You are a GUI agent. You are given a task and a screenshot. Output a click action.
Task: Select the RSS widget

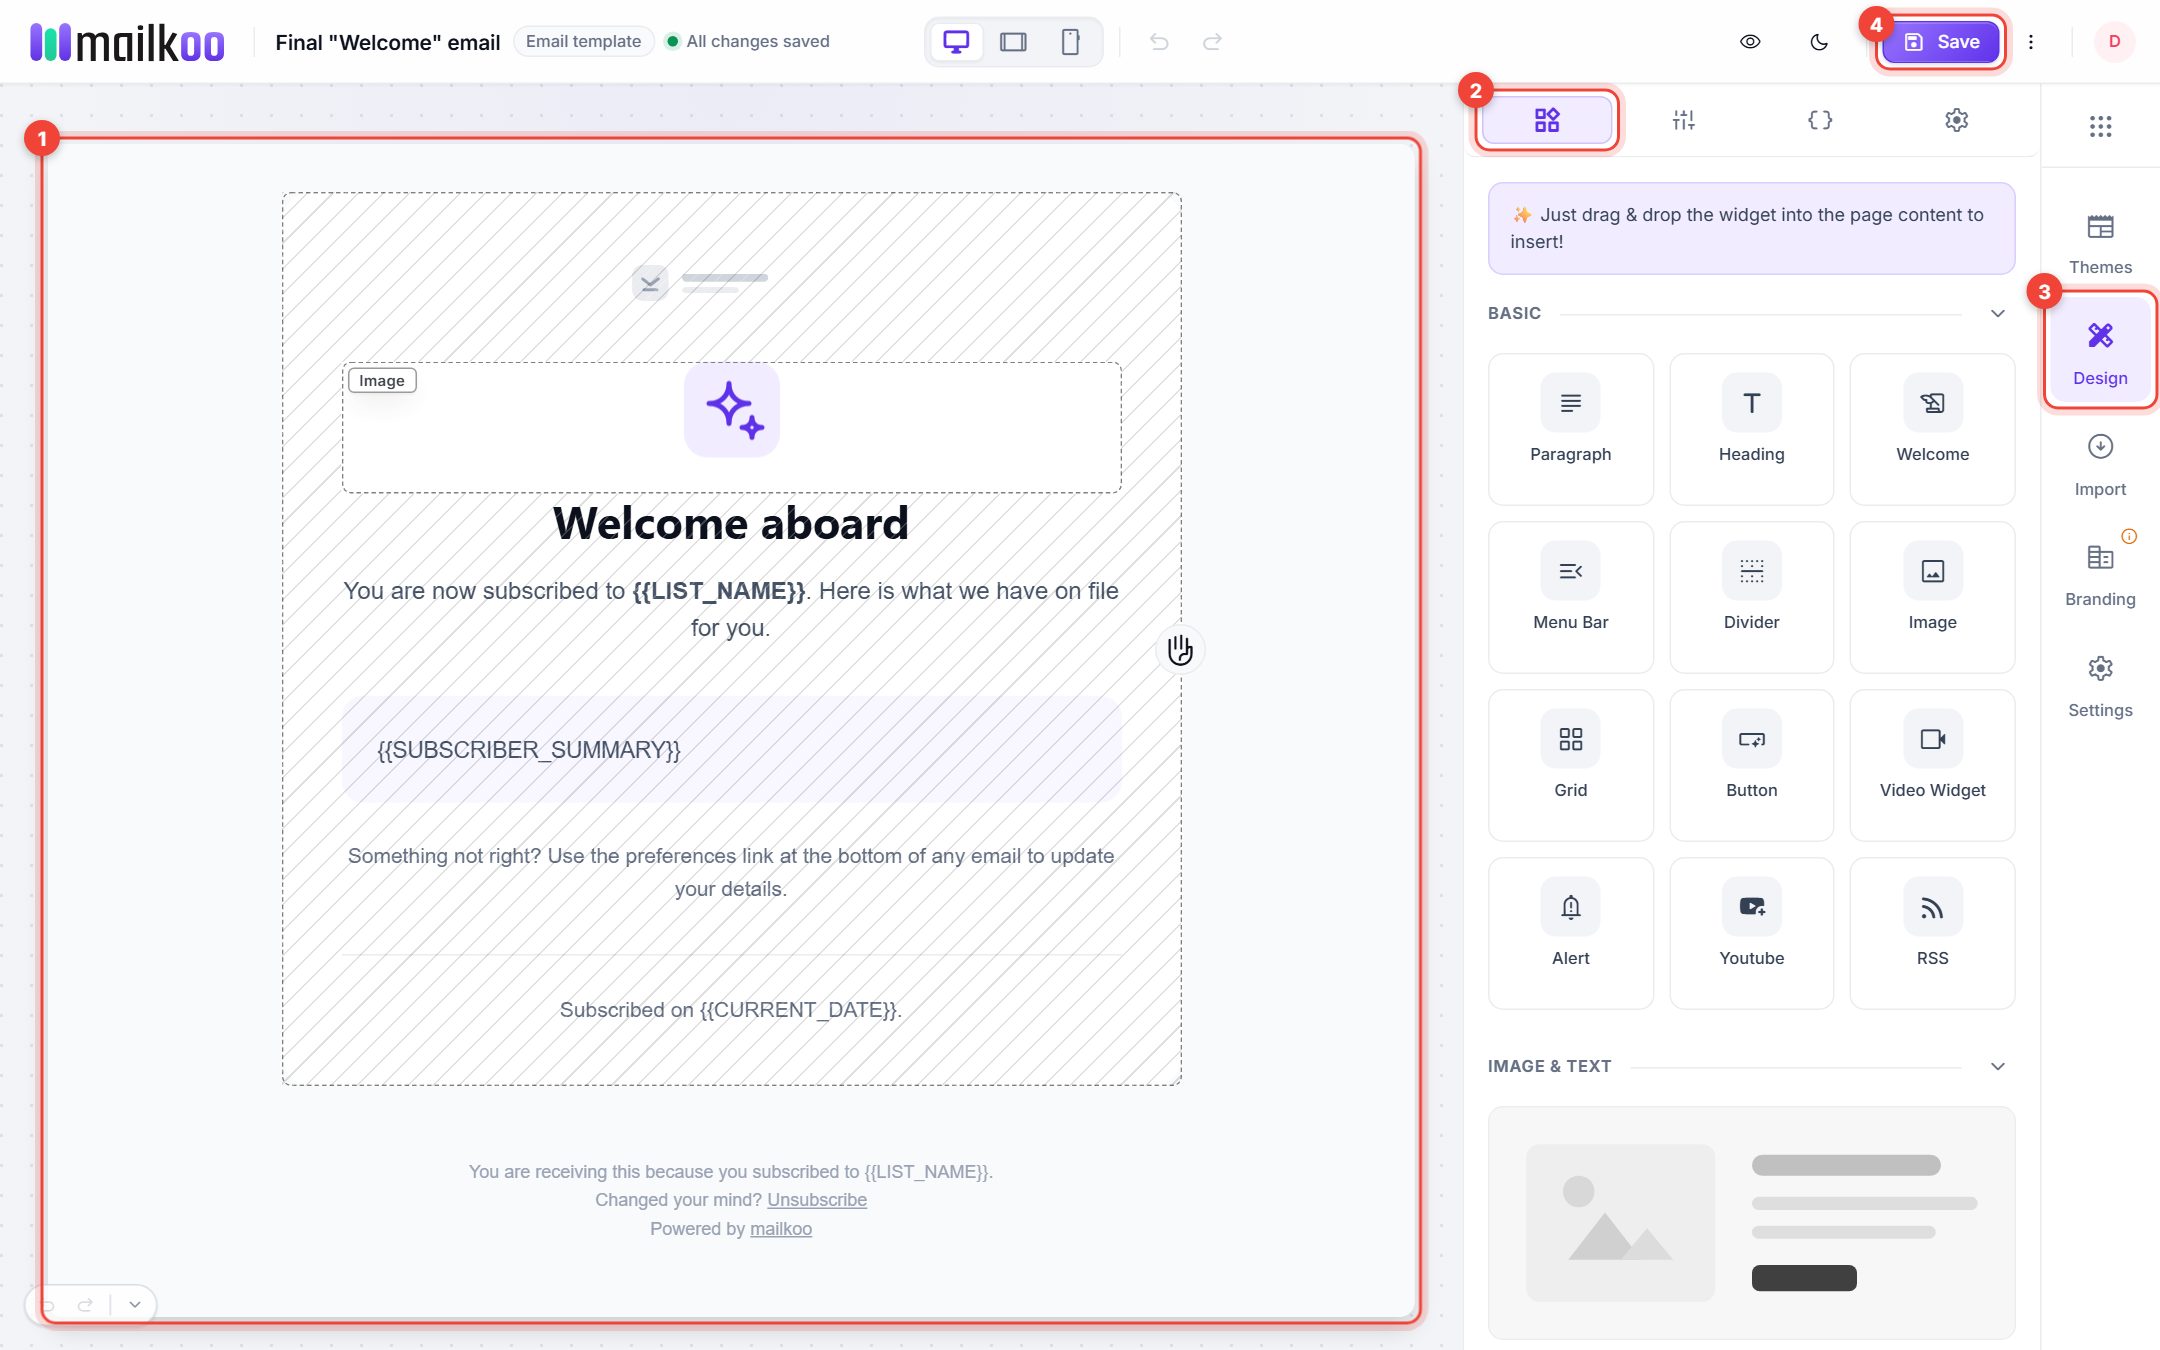[1932, 933]
